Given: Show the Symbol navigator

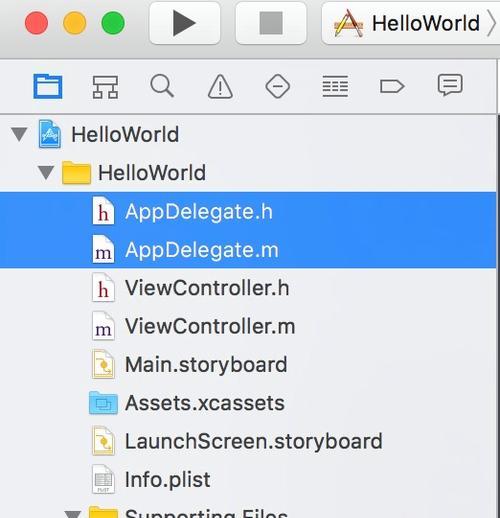Looking at the screenshot, I should [x=105, y=87].
